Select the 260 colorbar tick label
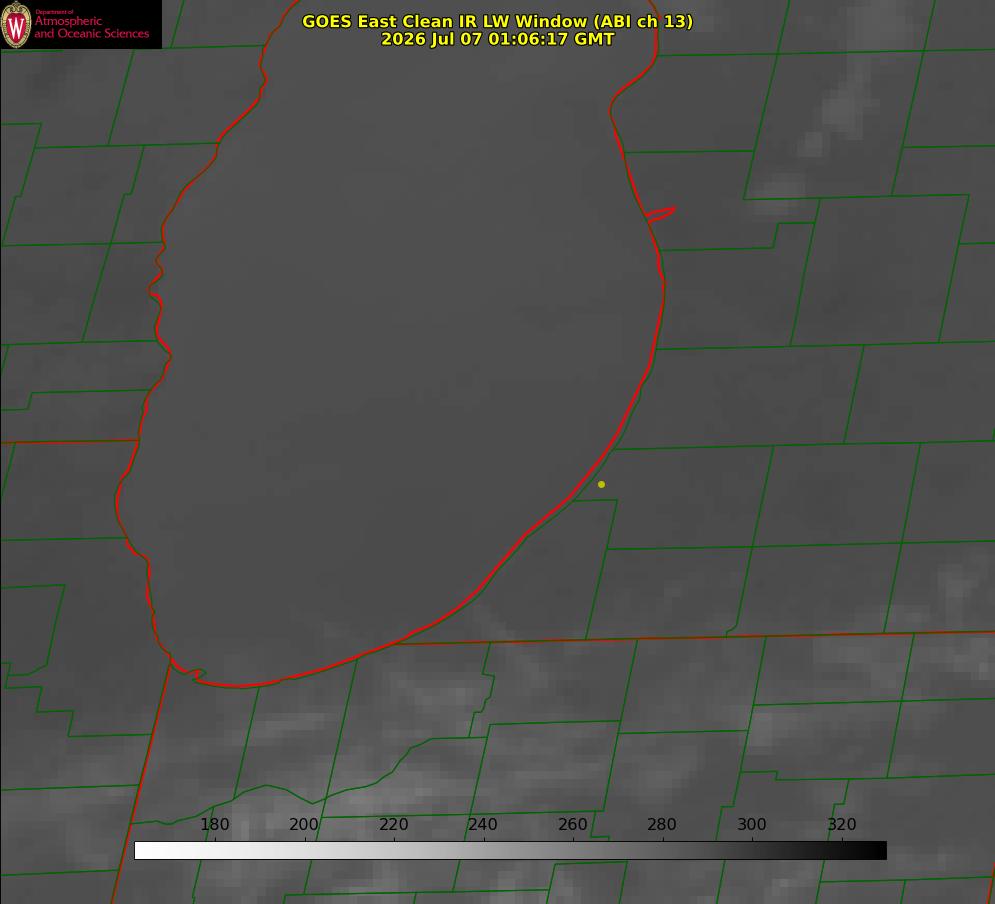This screenshot has width=995, height=904. click(x=572, y=824)
